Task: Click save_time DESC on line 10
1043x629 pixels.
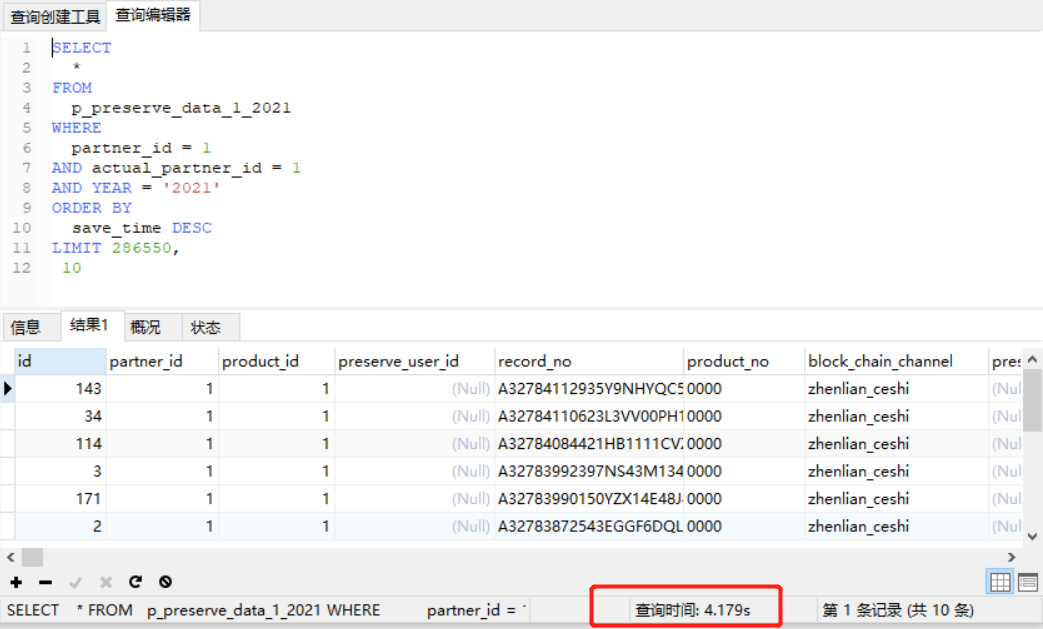Action: pyautogui.click(x=142, y=228)
